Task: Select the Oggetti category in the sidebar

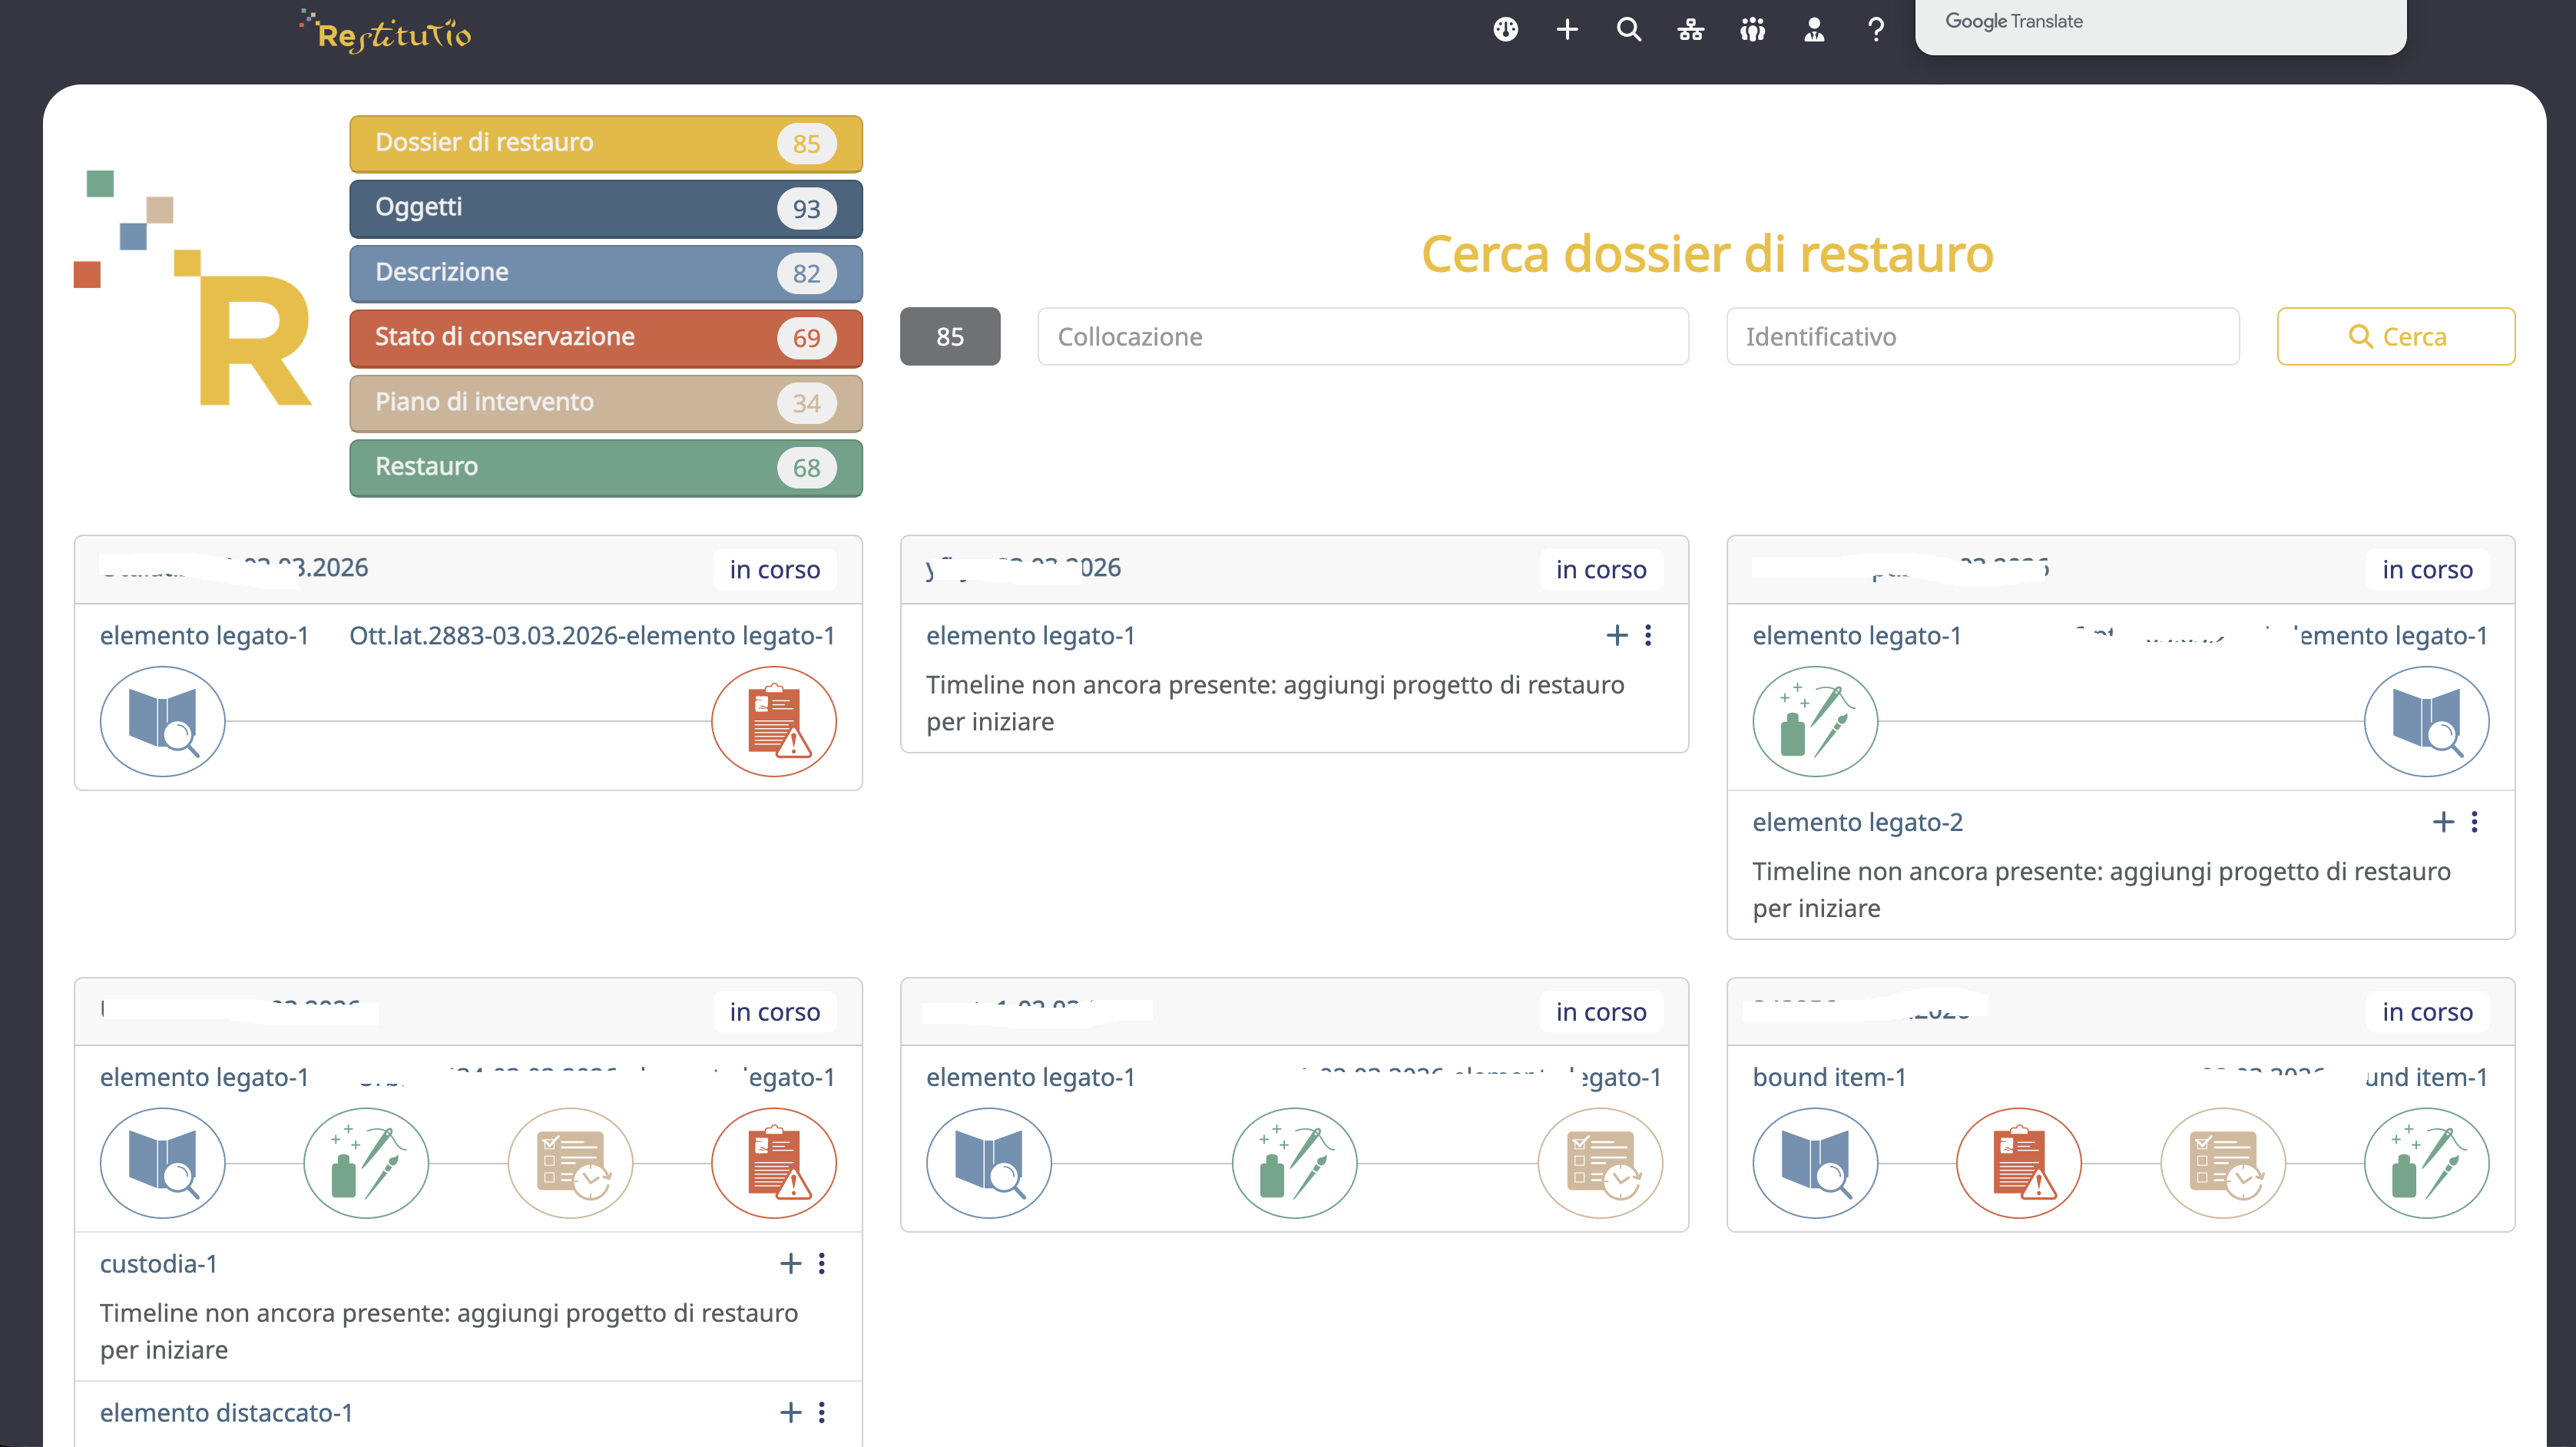Action: tap(605, 207)
